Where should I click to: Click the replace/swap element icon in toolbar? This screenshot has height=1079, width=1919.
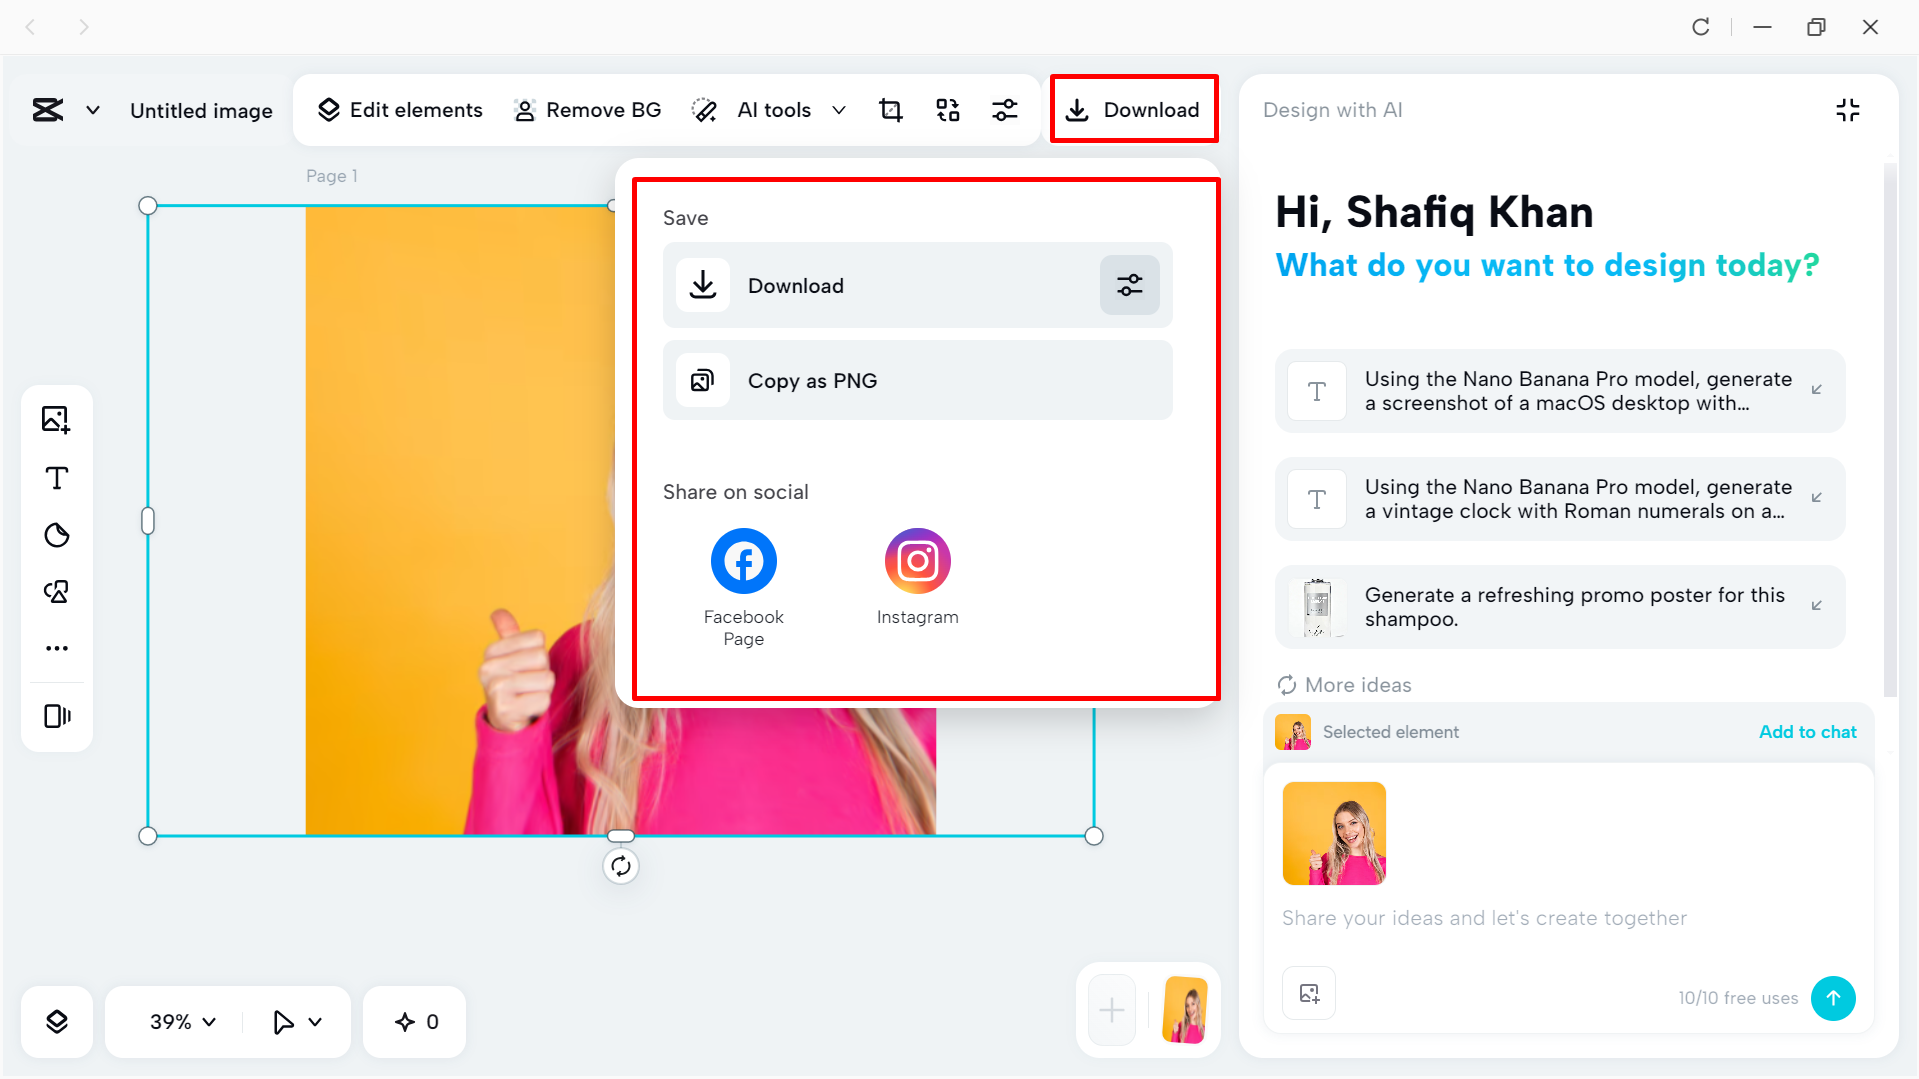coord(947,110)
